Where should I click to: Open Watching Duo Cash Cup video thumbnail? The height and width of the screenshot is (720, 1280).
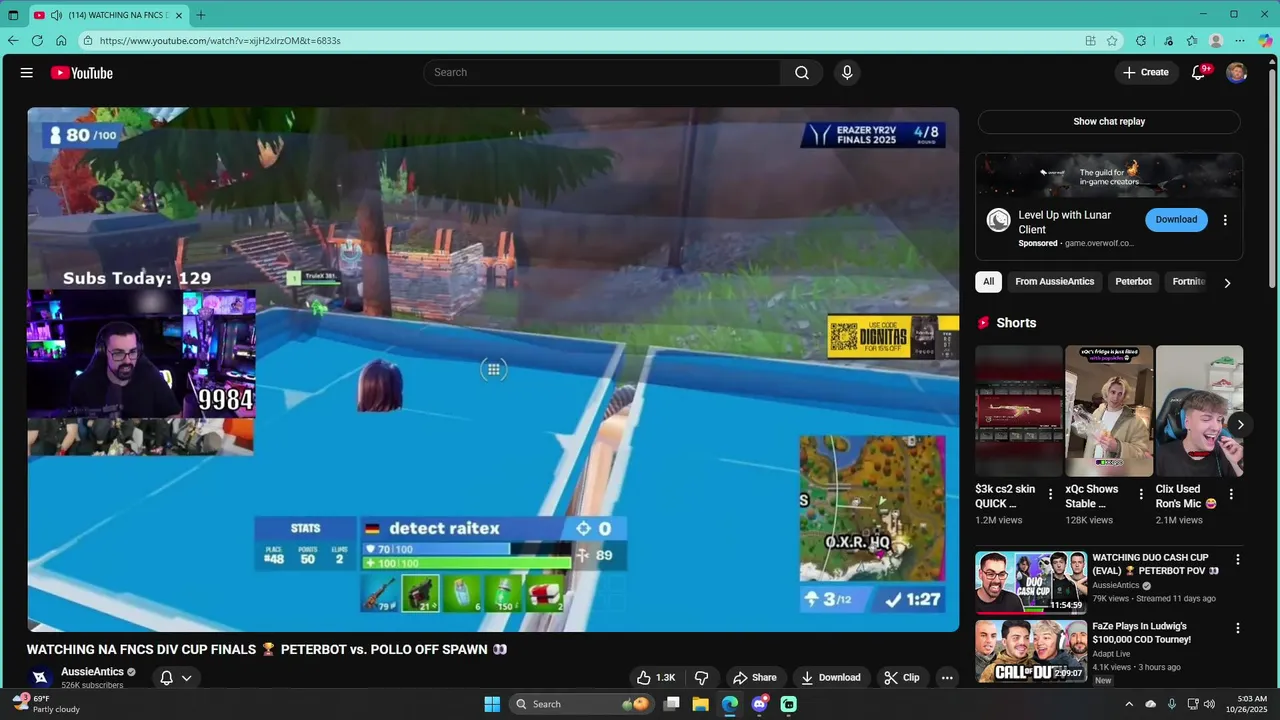(x=1031, y=582)
